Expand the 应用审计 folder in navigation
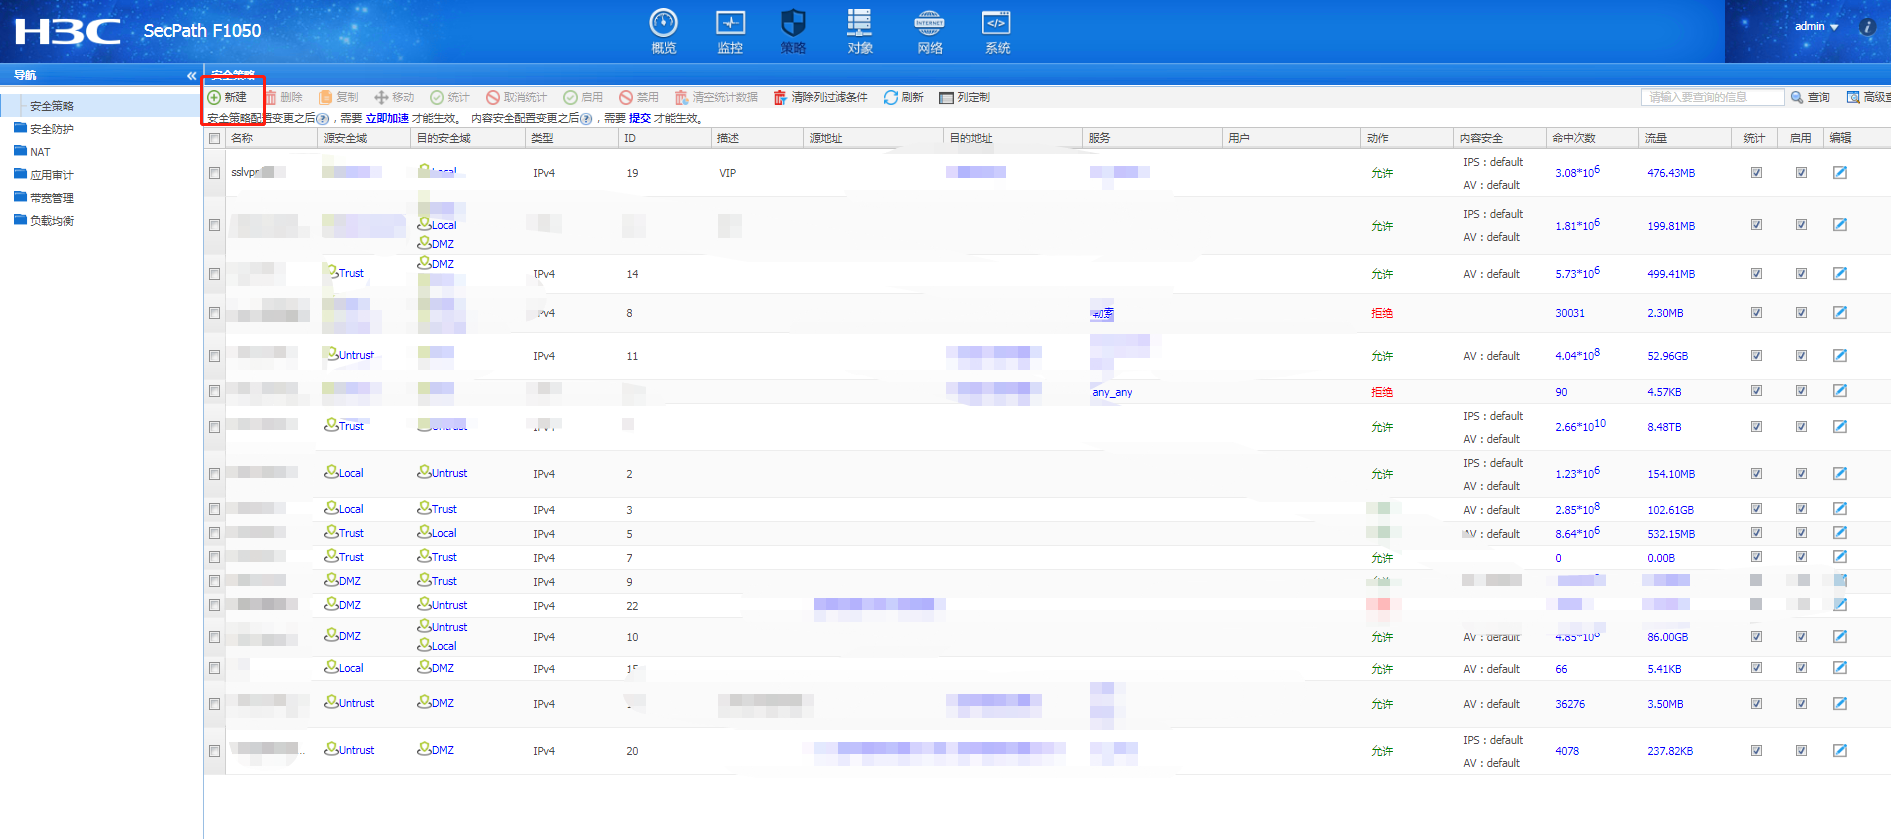 [44, 175]
